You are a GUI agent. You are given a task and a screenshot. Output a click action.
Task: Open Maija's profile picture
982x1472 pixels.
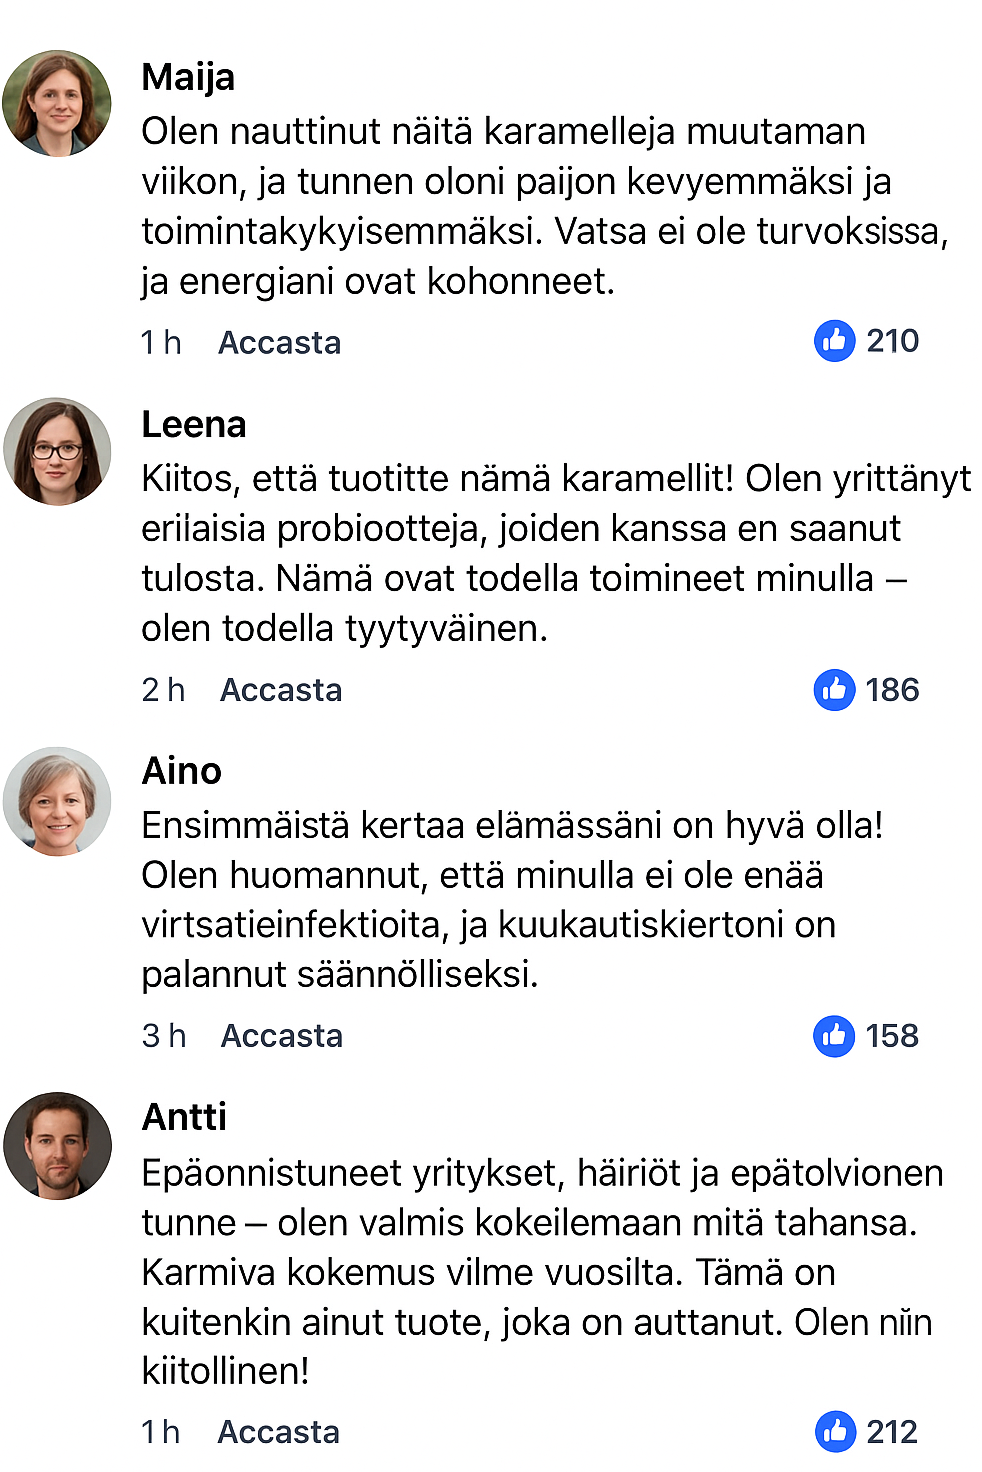57,104
